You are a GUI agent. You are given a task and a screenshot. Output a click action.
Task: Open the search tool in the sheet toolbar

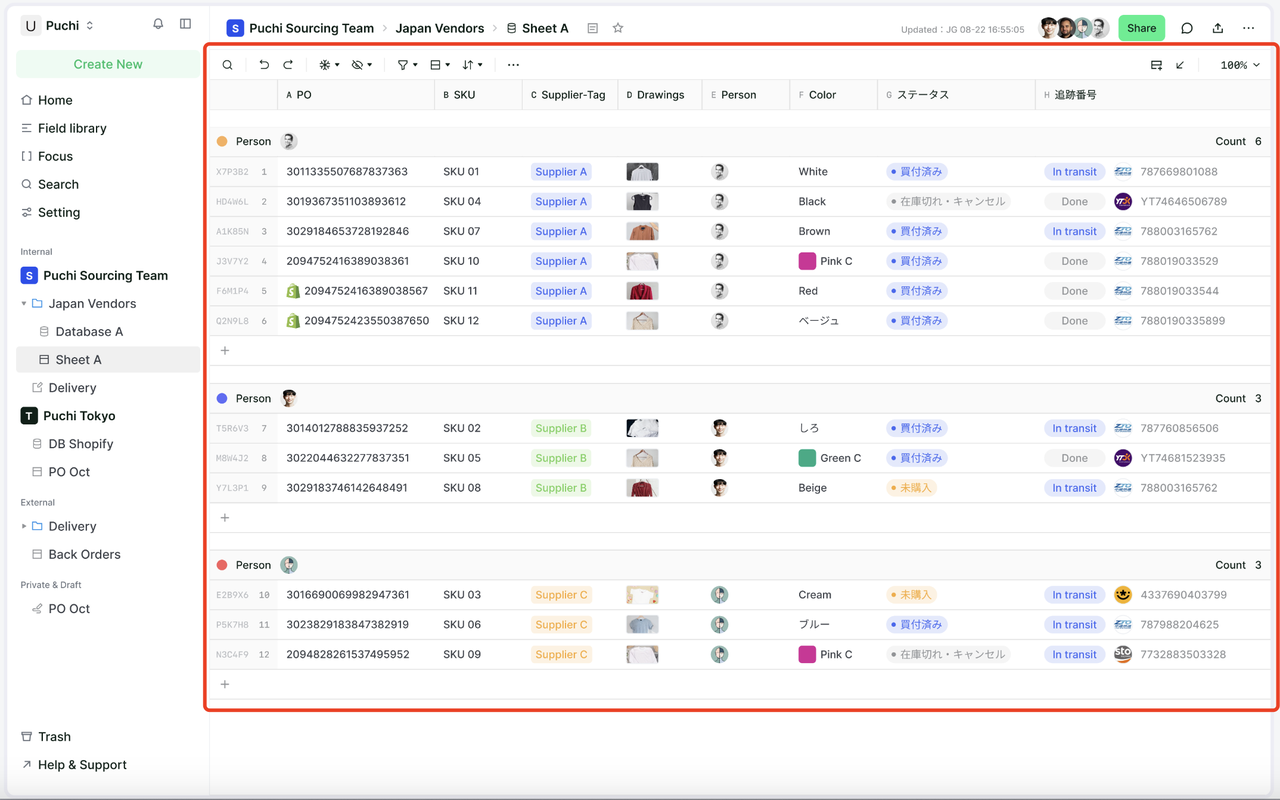click(228, 65)
